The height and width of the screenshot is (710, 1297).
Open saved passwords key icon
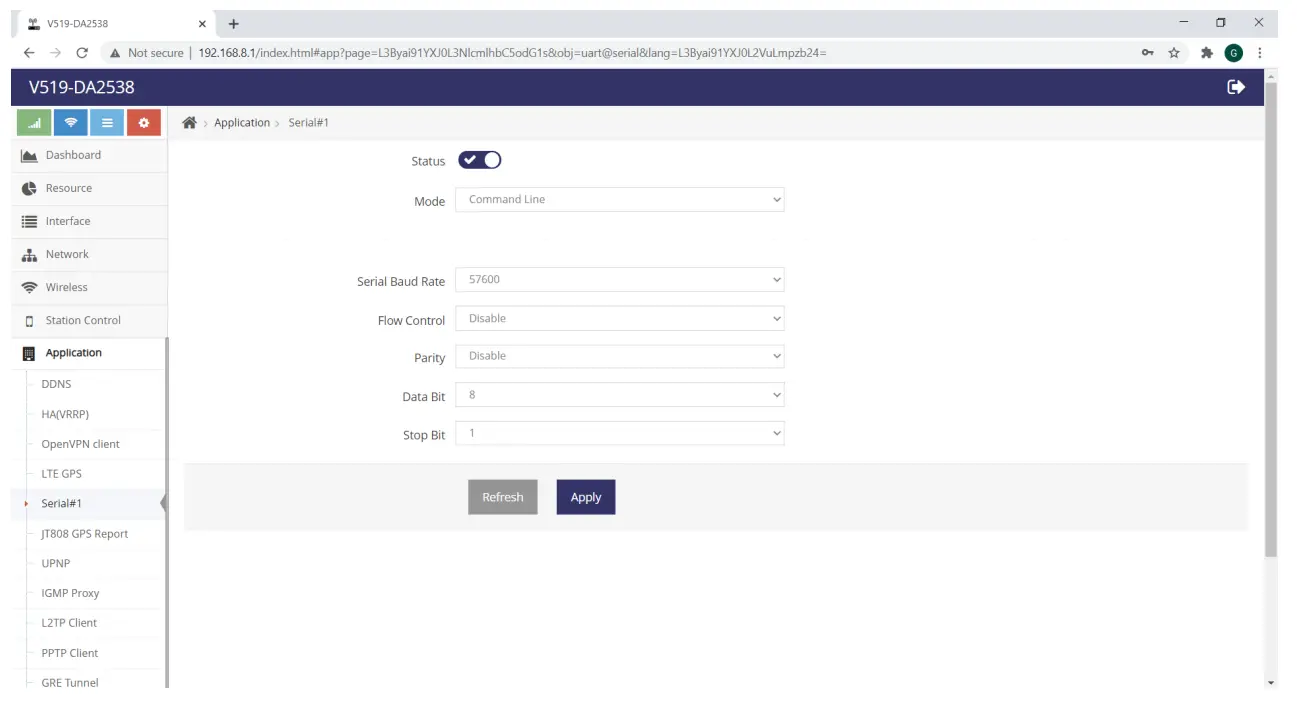1148,53
